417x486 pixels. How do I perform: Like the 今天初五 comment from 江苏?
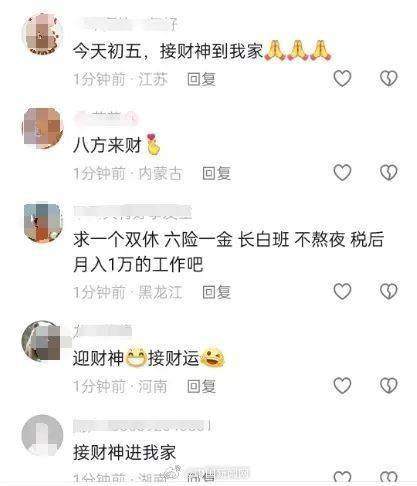click(x=342, y=79)
